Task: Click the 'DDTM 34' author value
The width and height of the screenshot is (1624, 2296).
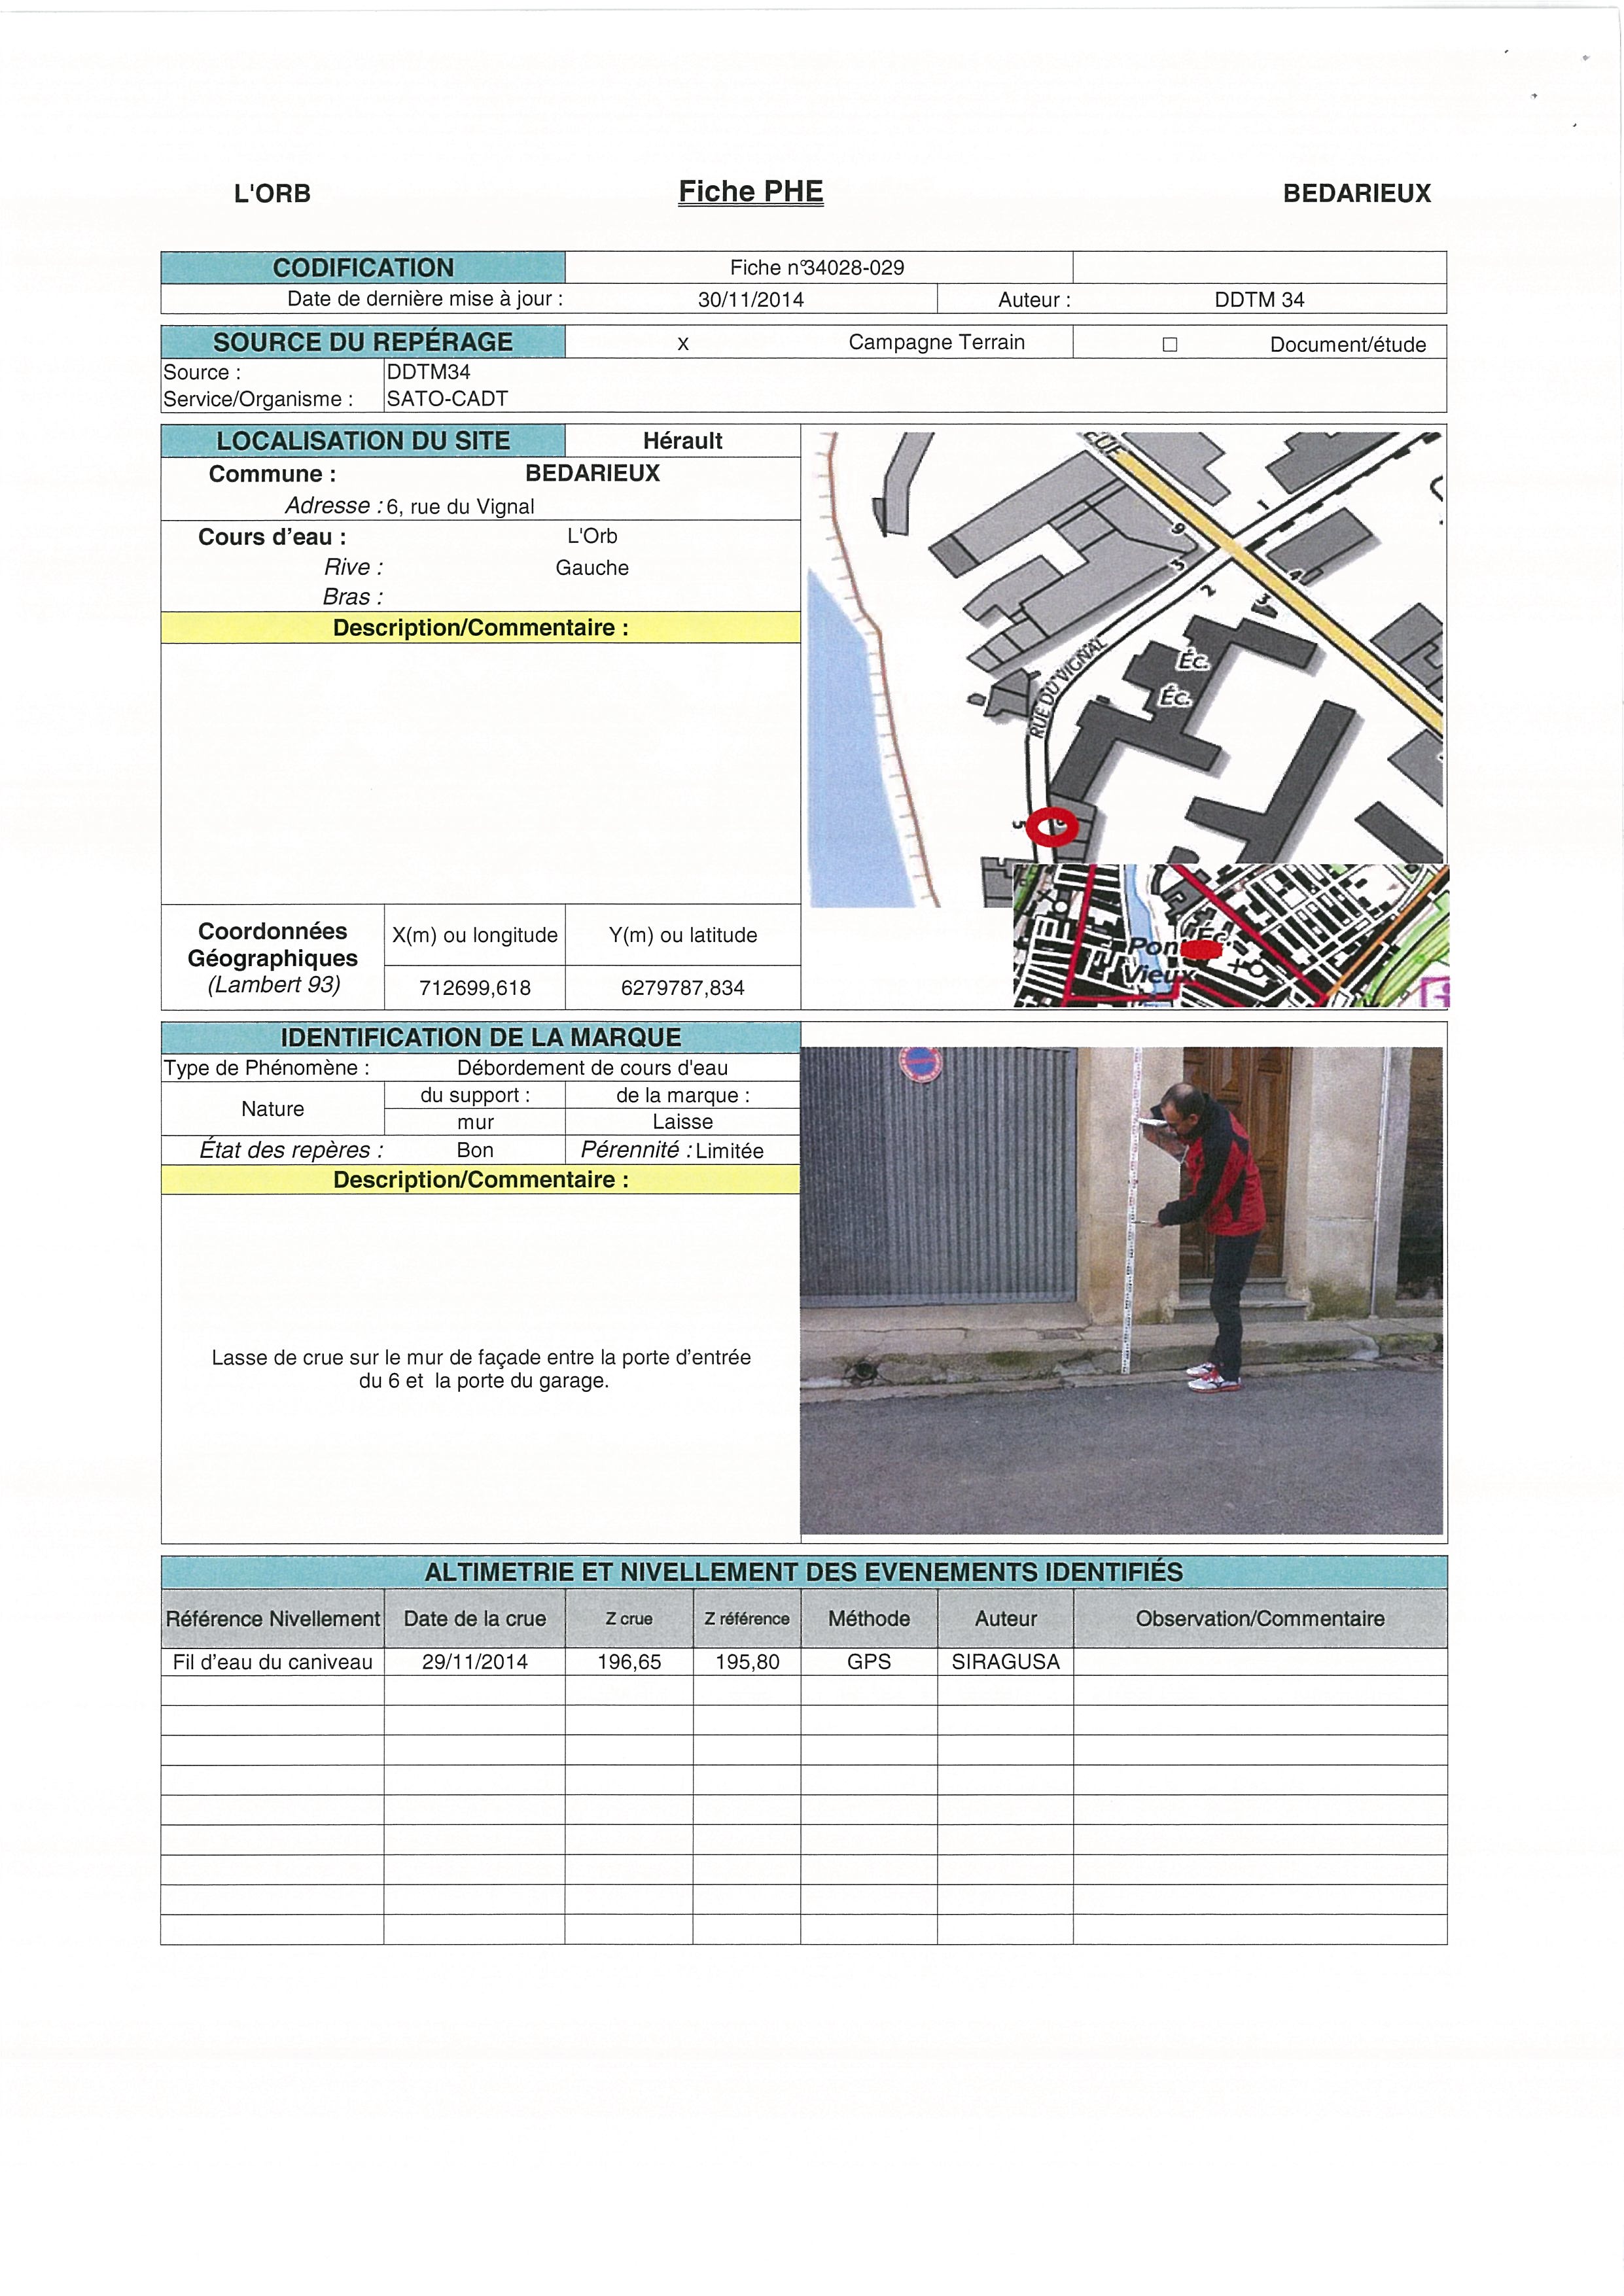Action: point(1259,299)
